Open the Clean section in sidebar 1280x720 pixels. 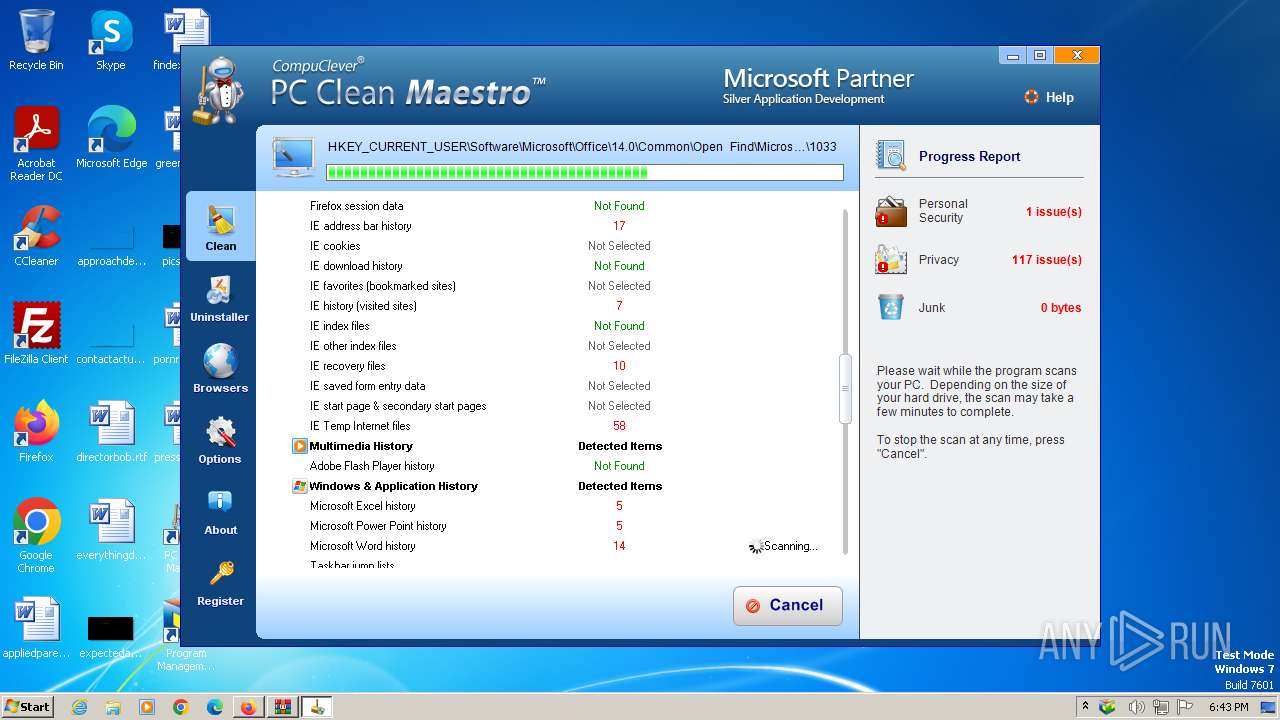click(x=221, y=227)
